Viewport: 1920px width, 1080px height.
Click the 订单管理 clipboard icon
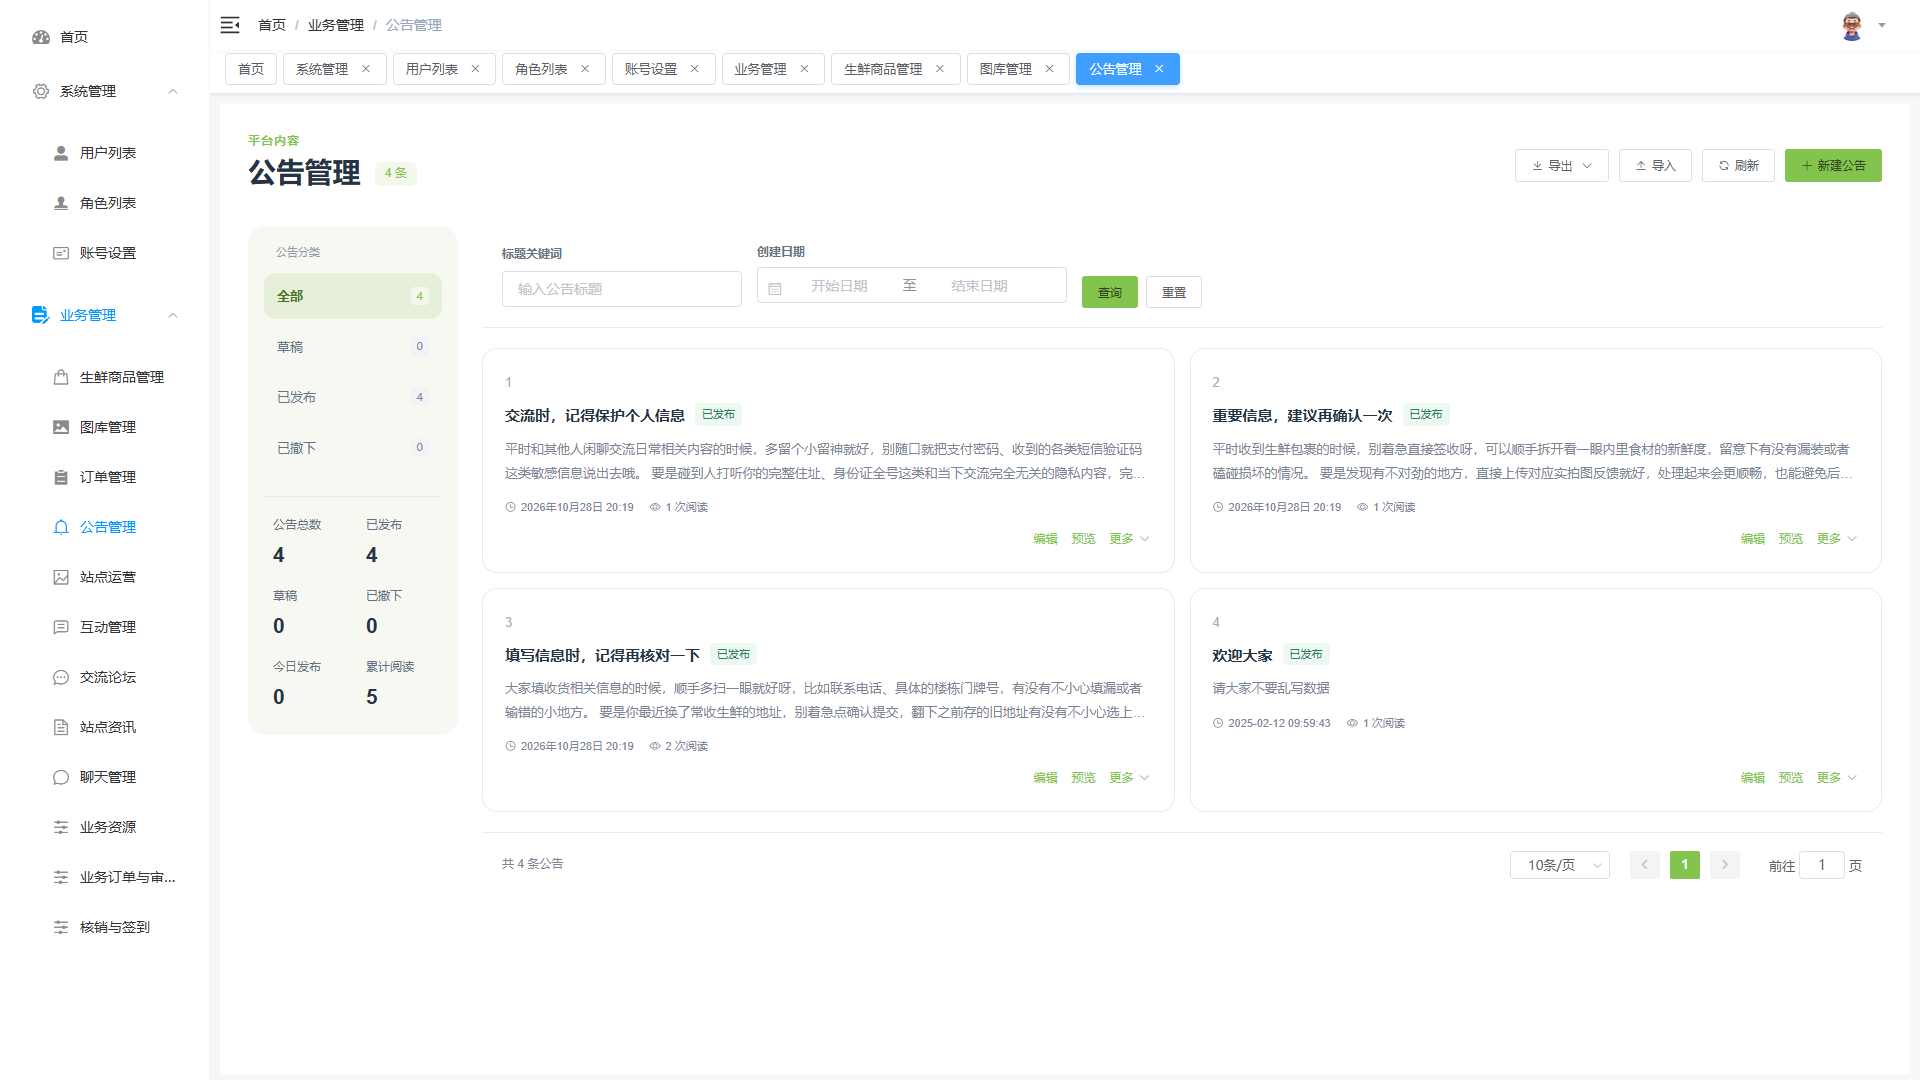pos(61,477)
